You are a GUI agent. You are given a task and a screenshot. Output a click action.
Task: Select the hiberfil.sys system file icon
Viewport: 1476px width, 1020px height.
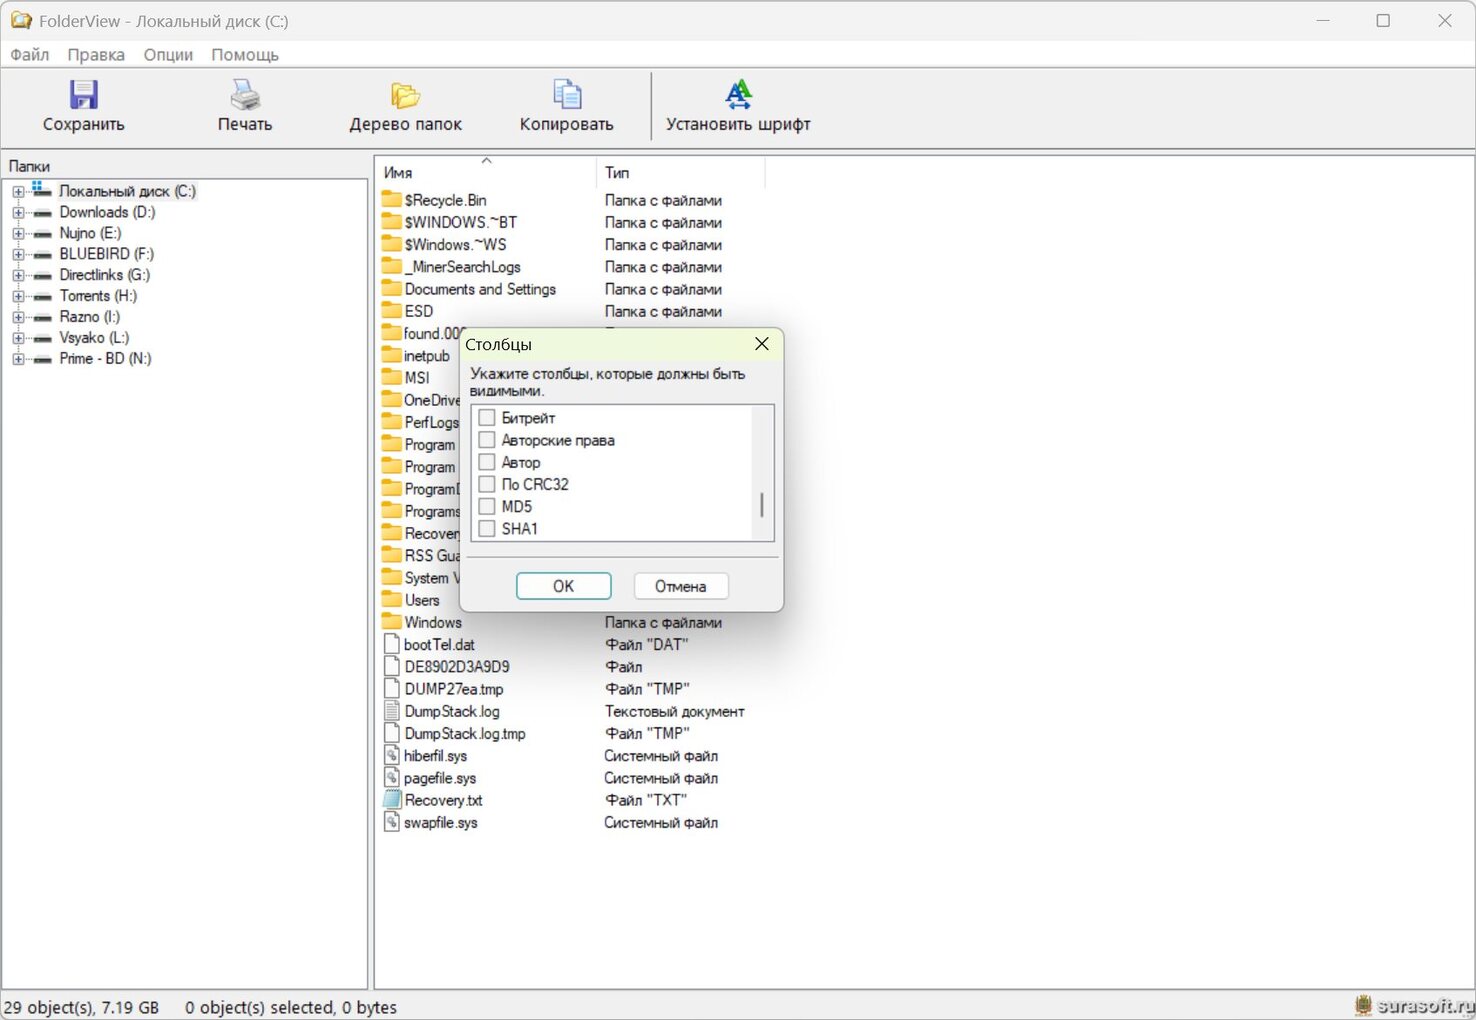[392, 756]
